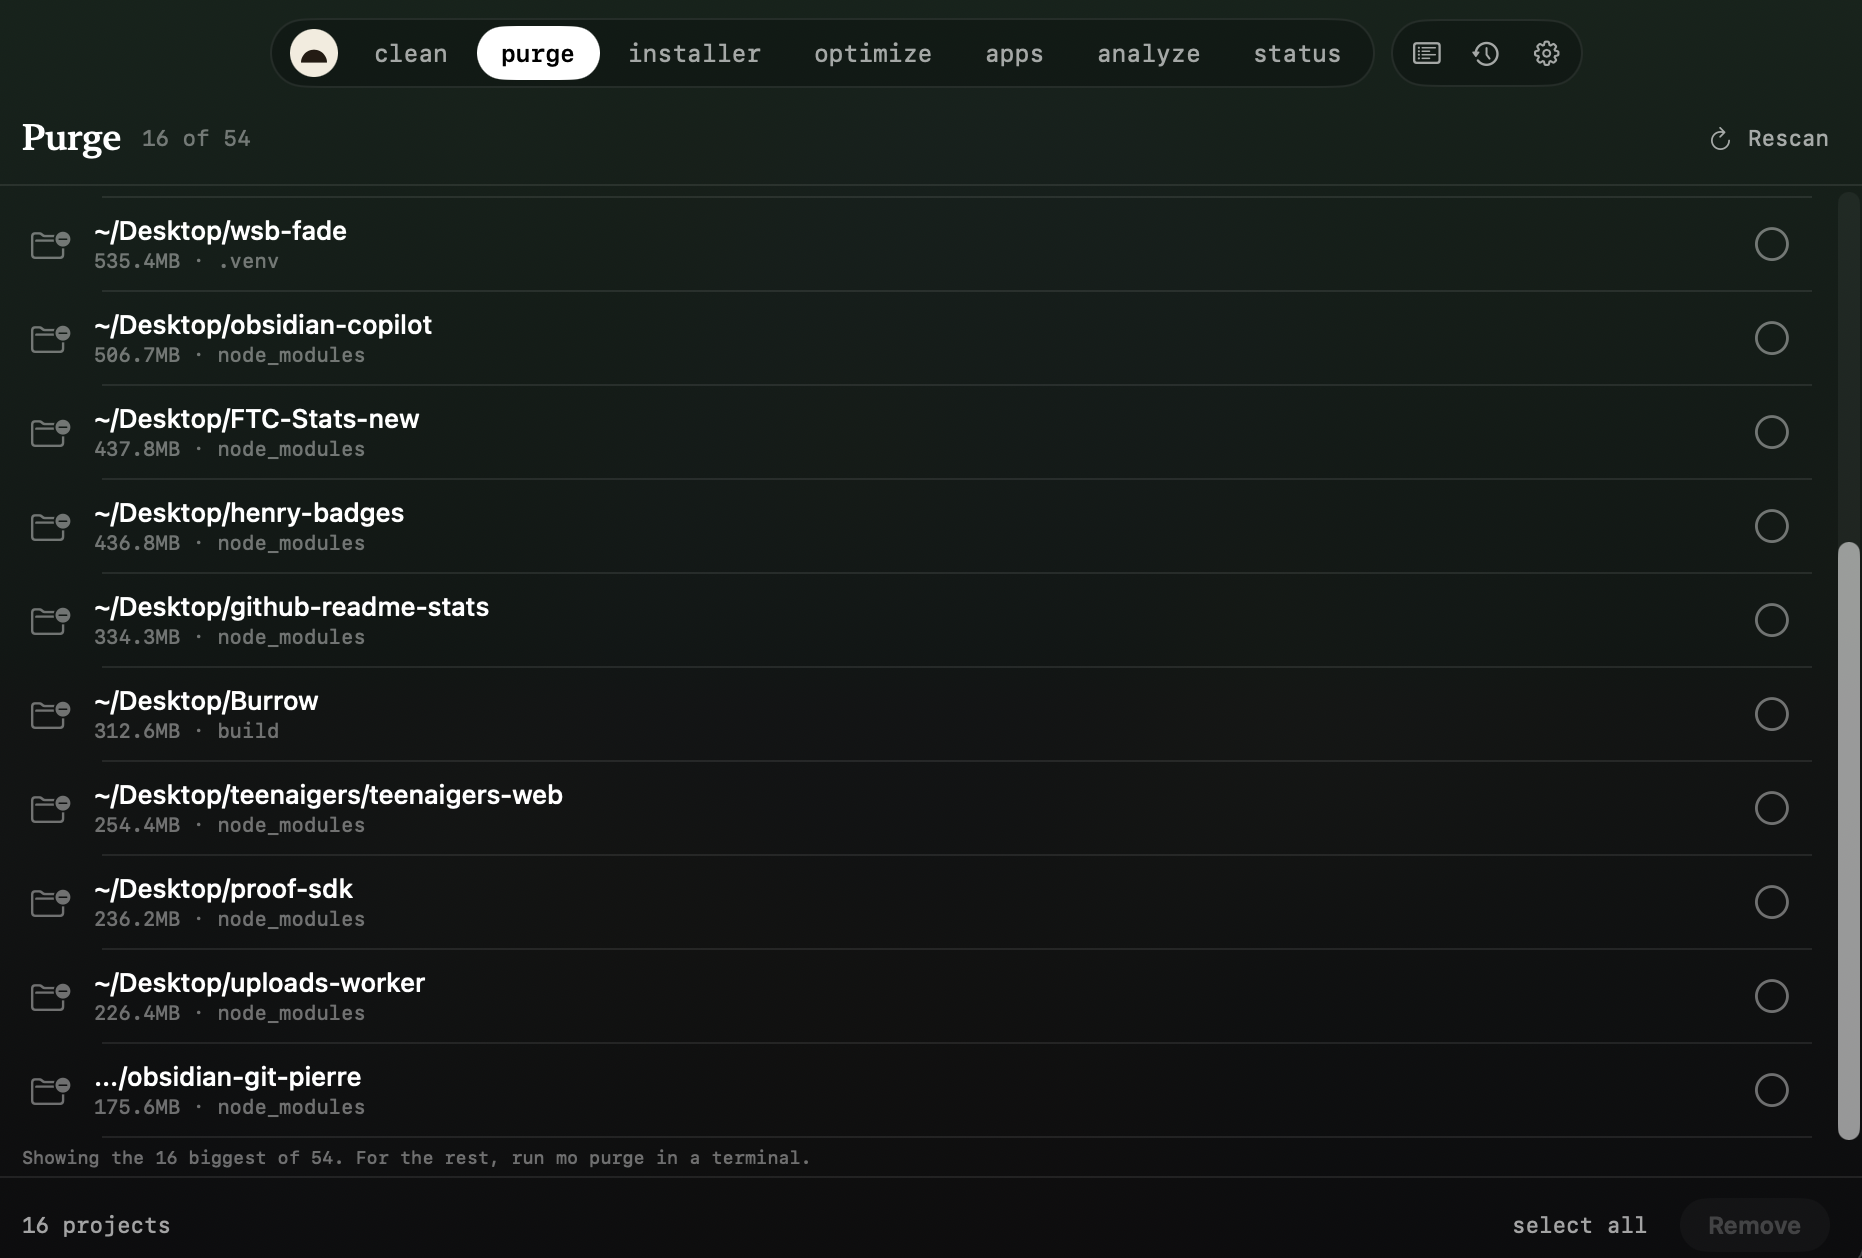Screen dimensions: 1862x1258
Task: Click the ~/Desktop/wsb-fade path text
Action: [x=220, y=231]
